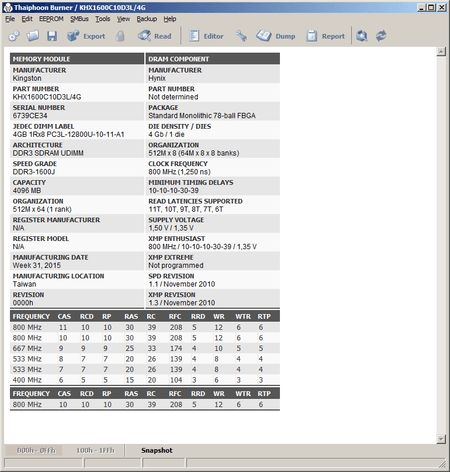Click the padlock write-protection icon

[x=120, y=36]
